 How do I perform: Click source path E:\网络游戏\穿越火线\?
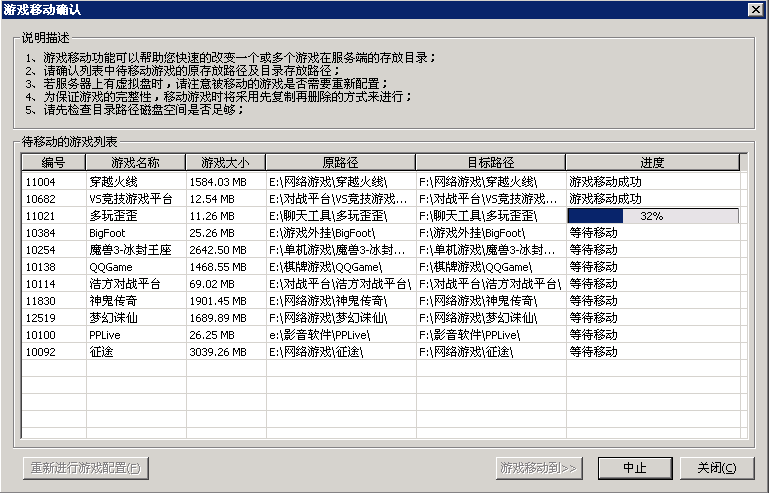click(x=328, y=182)
